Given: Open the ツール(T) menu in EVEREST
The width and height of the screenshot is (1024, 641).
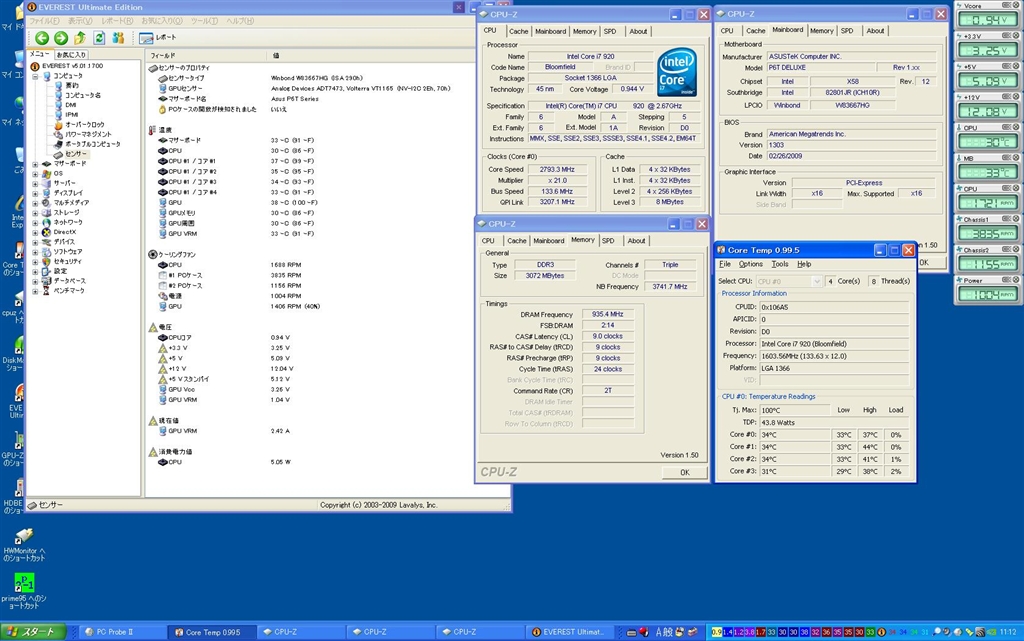Looking at the screenshot, I should tap(203, 21).
